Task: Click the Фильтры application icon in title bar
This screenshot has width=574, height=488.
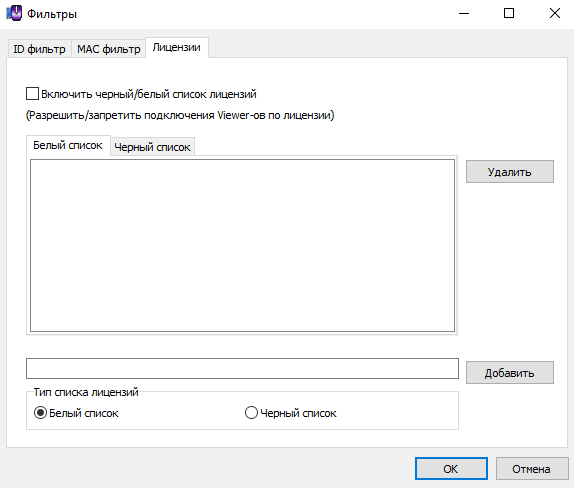Action: coord(14,13)
